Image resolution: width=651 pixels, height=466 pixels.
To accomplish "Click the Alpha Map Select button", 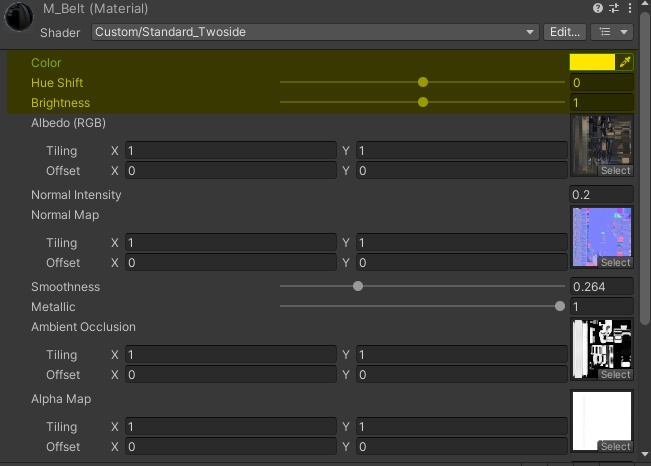I will tap(615, 446).
